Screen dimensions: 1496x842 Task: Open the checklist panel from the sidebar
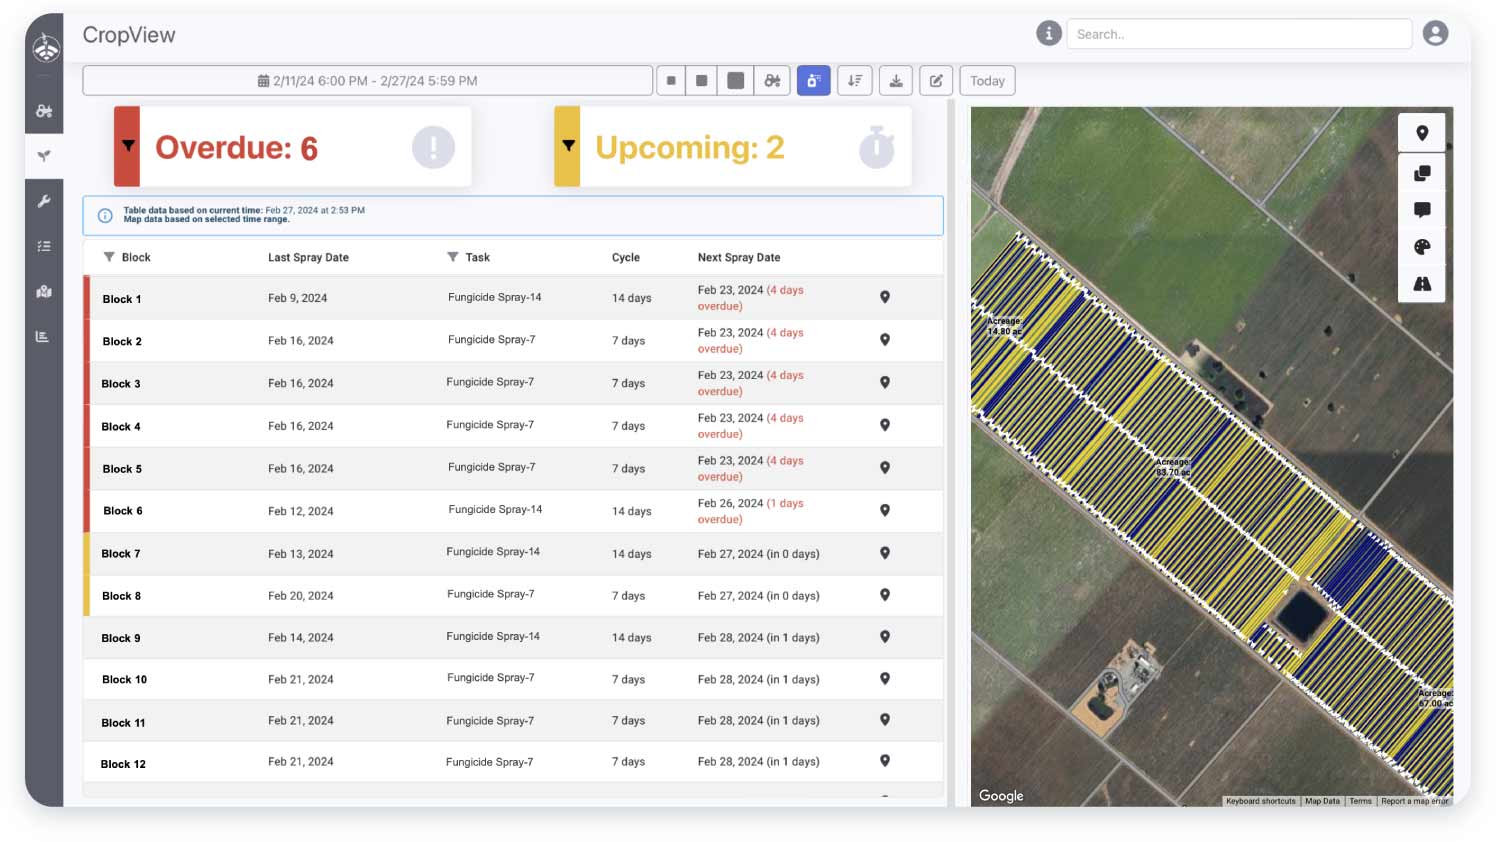pyautogui.click(x=44, y=246)
